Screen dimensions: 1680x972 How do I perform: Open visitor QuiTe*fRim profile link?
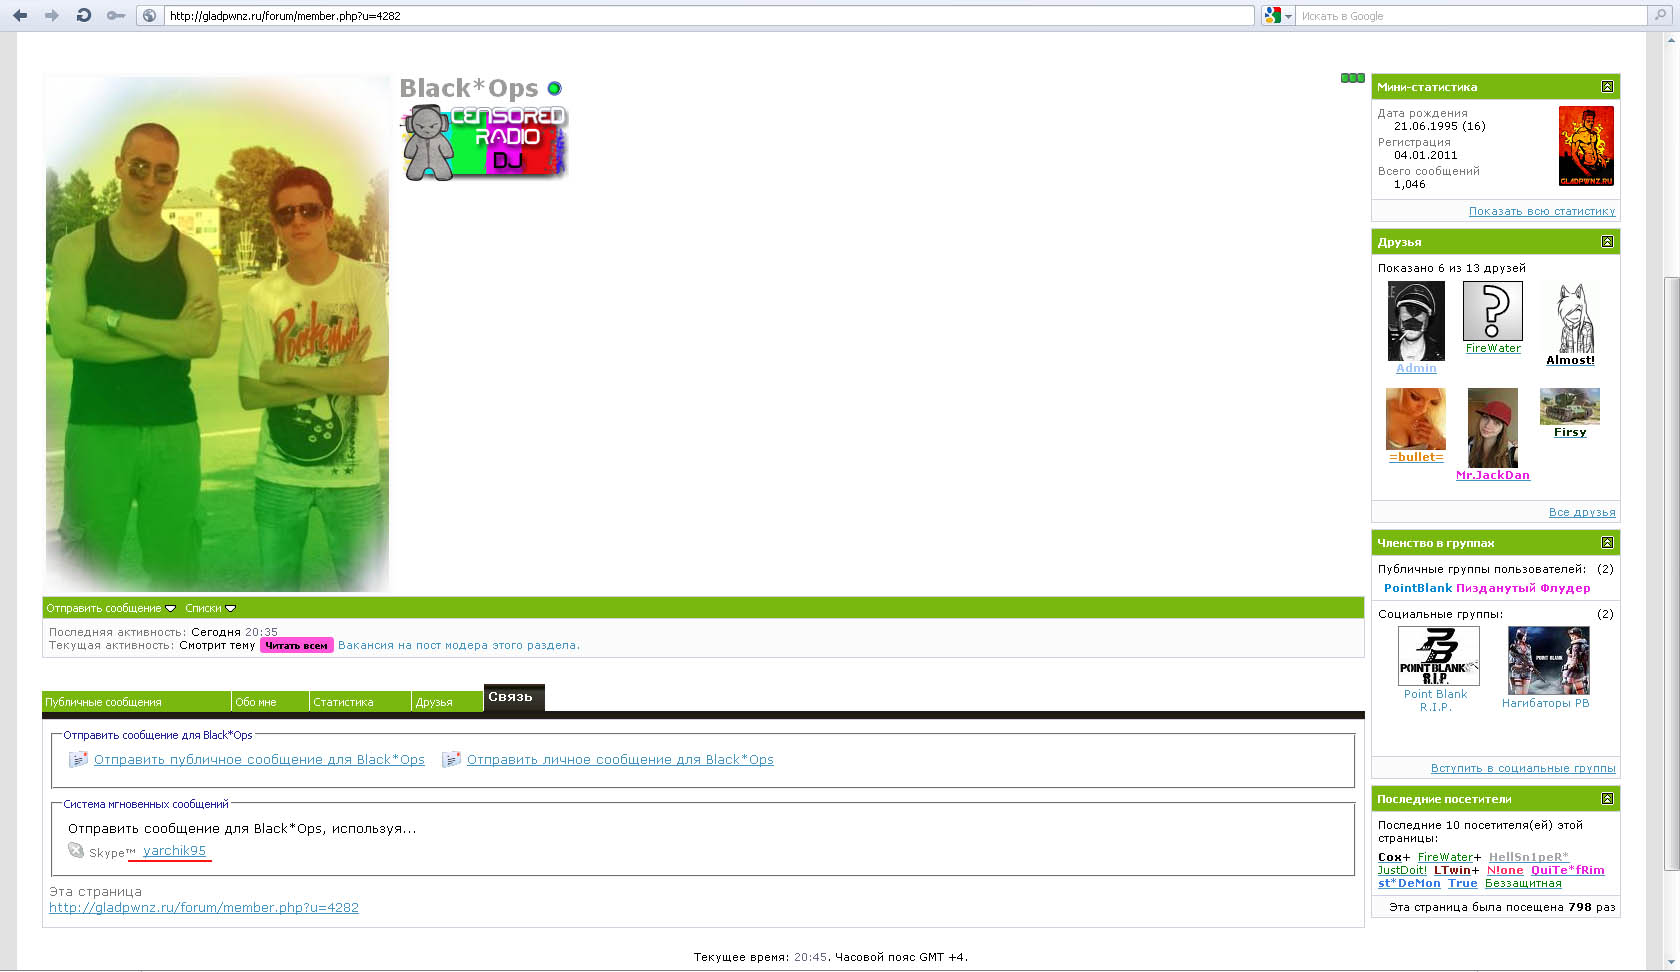pos(1567,870)
